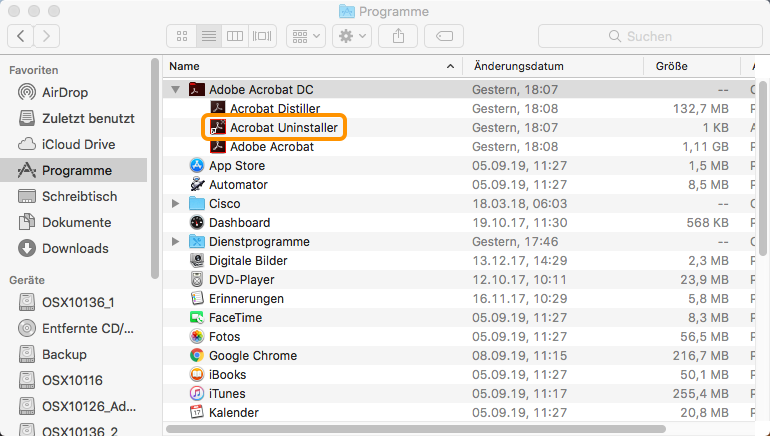Screen dimensions: 770x436
Task: Select Erinnerungen in the list
Action: 246,299
